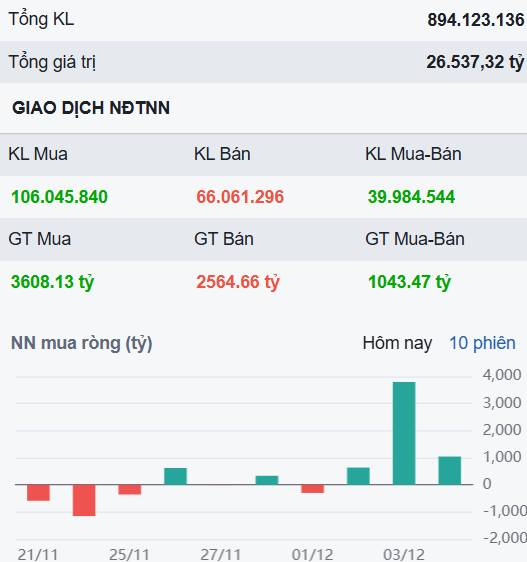Click the last green bar after 03/12

point(450,471)
